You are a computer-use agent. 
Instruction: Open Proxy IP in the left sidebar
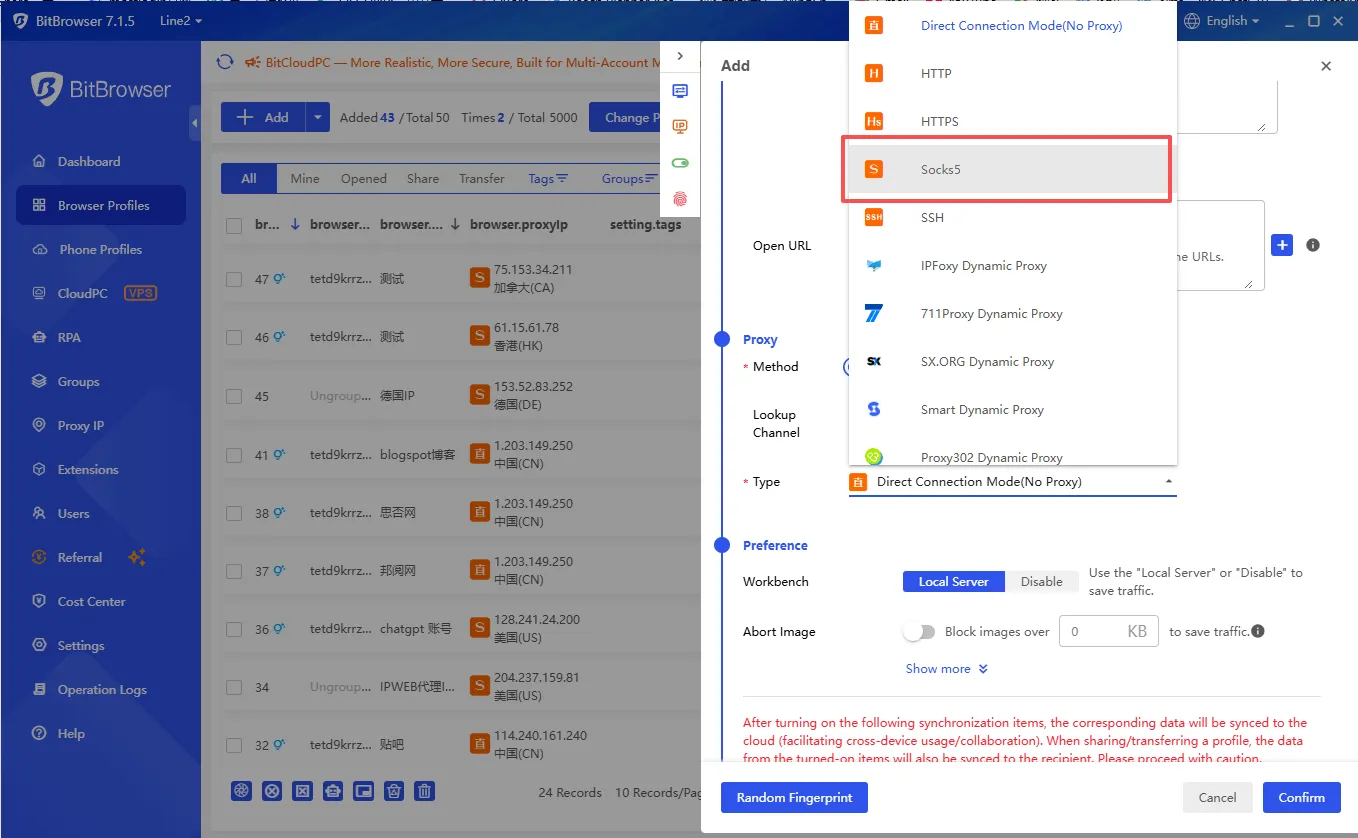point(80,425)
